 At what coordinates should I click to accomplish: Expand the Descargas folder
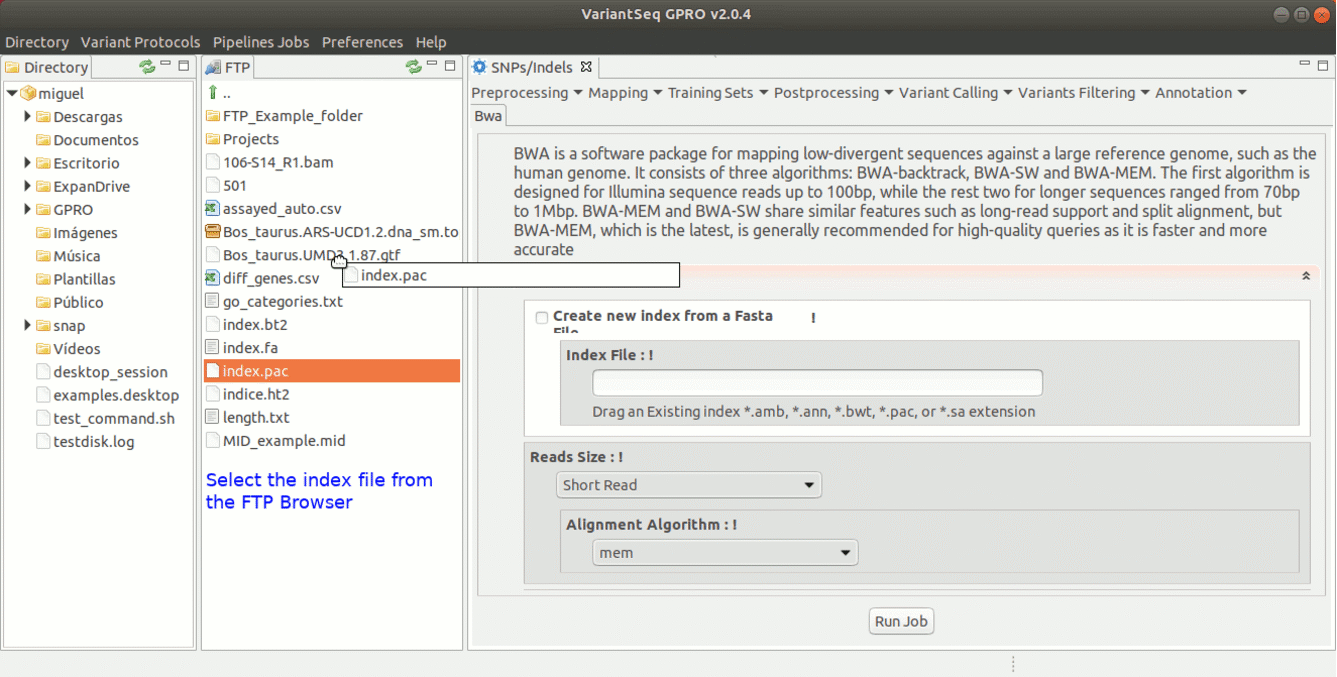click(x=28, y=117)
